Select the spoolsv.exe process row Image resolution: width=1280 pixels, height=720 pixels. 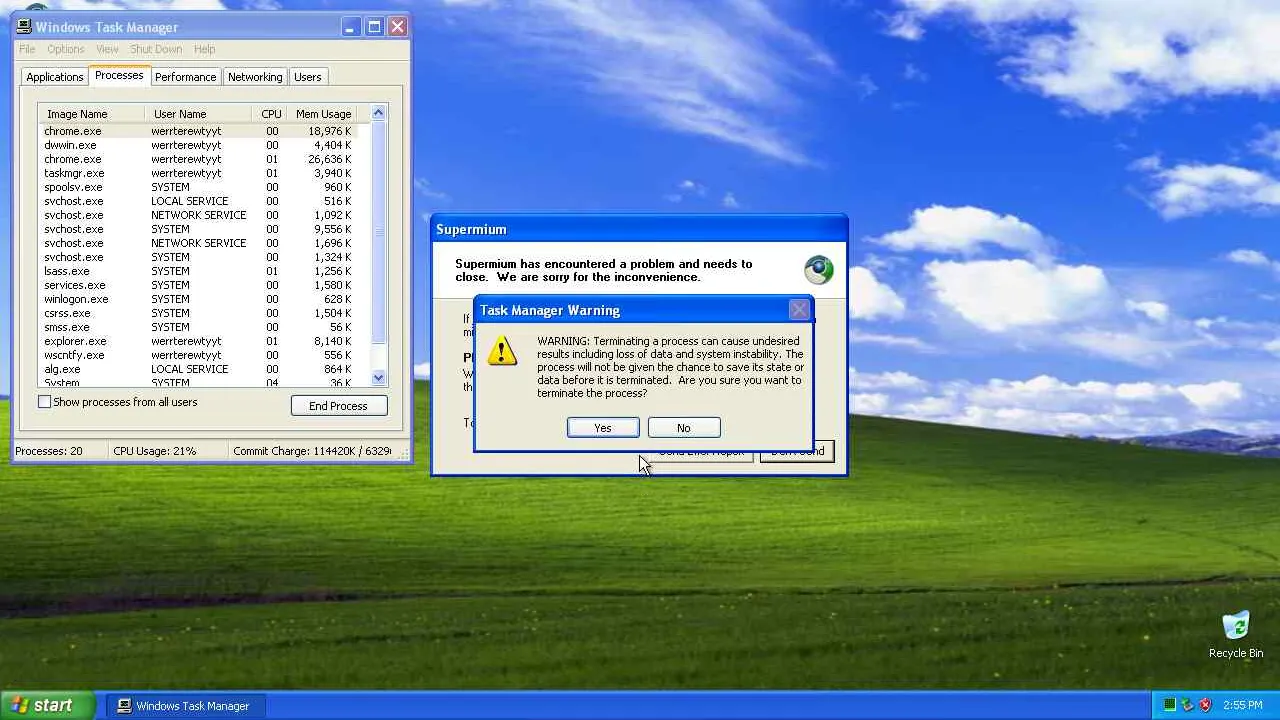tap(198, 187)
